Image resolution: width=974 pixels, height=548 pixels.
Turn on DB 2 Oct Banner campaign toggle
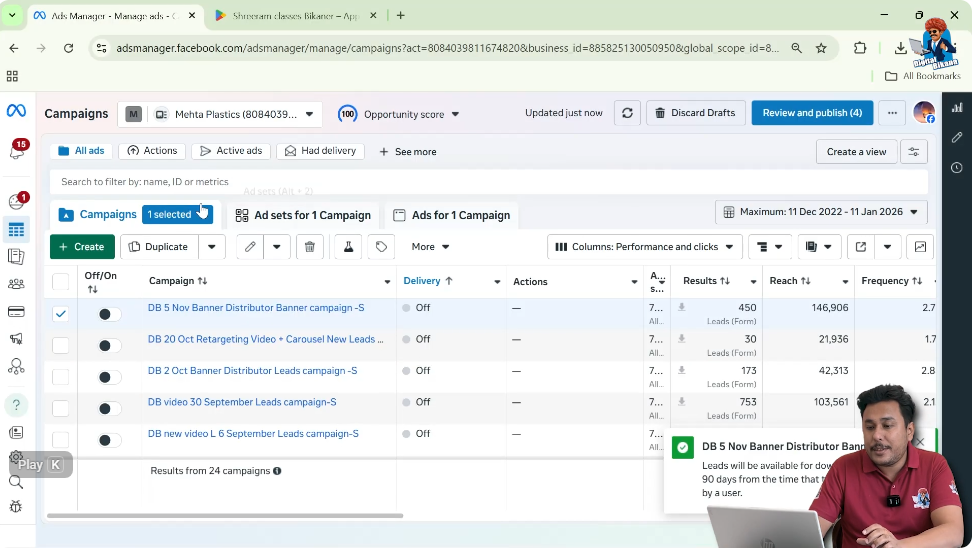(109, 377)
